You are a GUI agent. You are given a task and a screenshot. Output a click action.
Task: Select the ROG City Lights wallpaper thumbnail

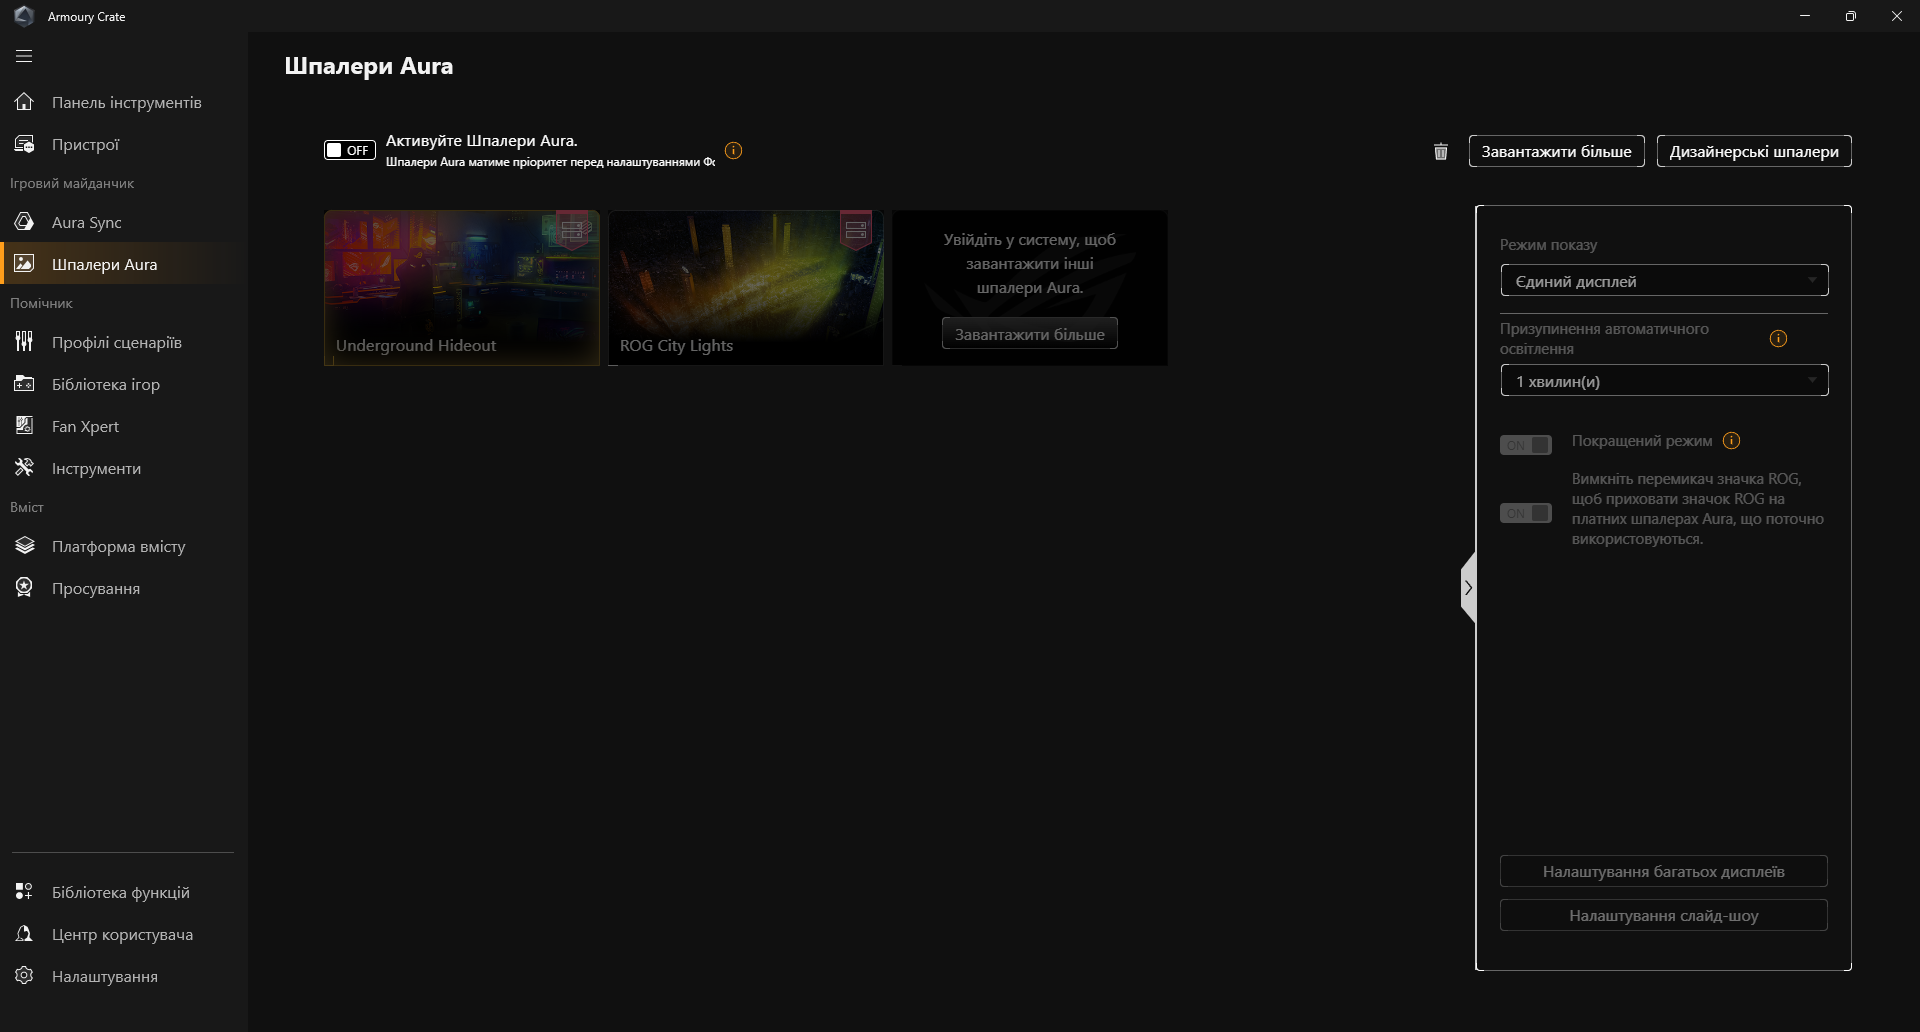746,288
